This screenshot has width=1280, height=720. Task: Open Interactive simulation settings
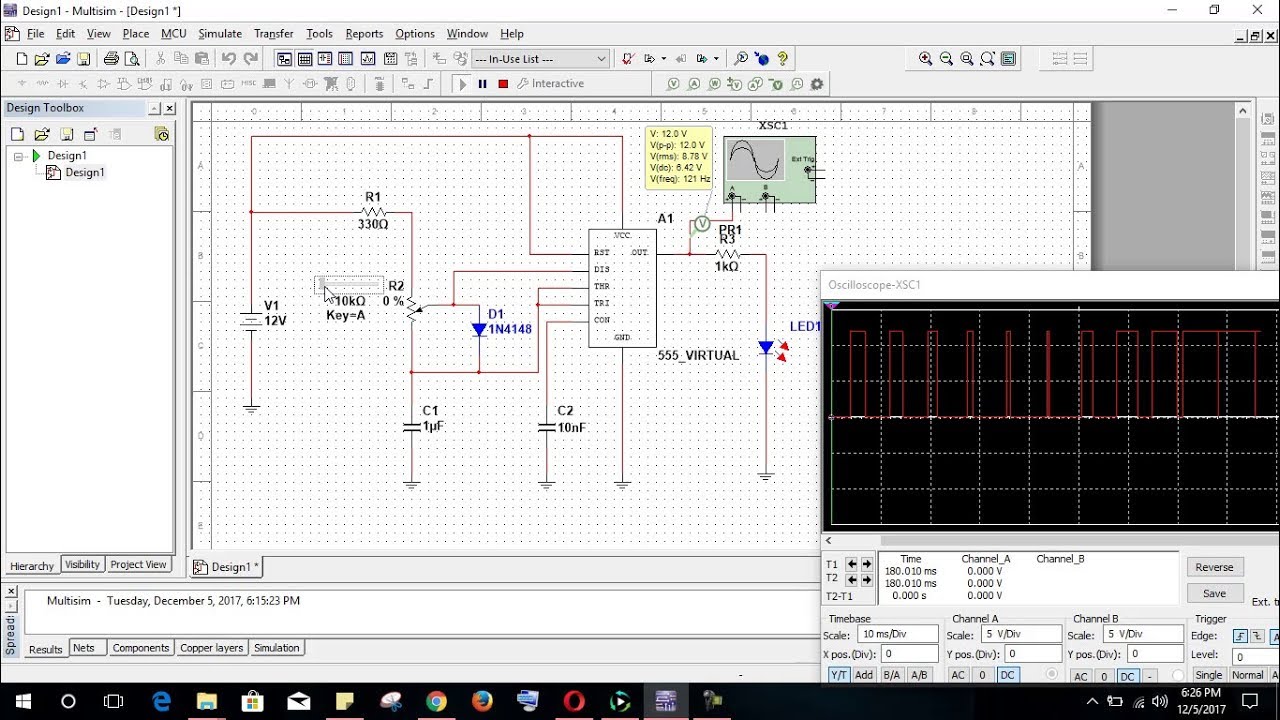pyautogui.click(x=551, y=84)
